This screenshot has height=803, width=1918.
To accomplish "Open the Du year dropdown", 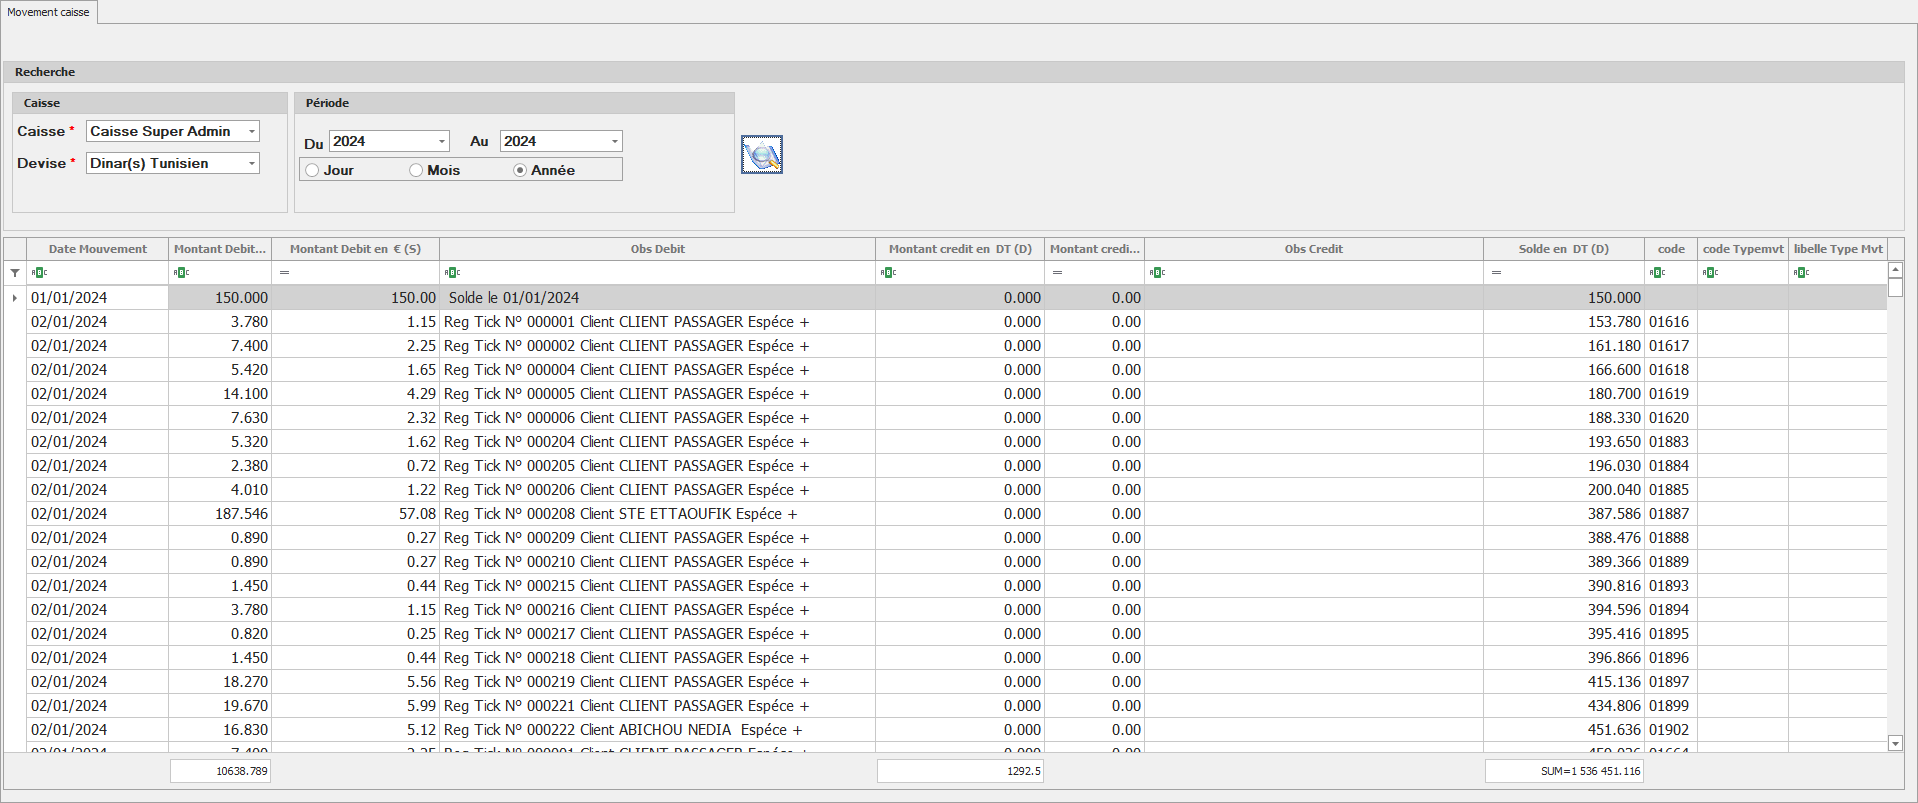I will tap(441, 142).
